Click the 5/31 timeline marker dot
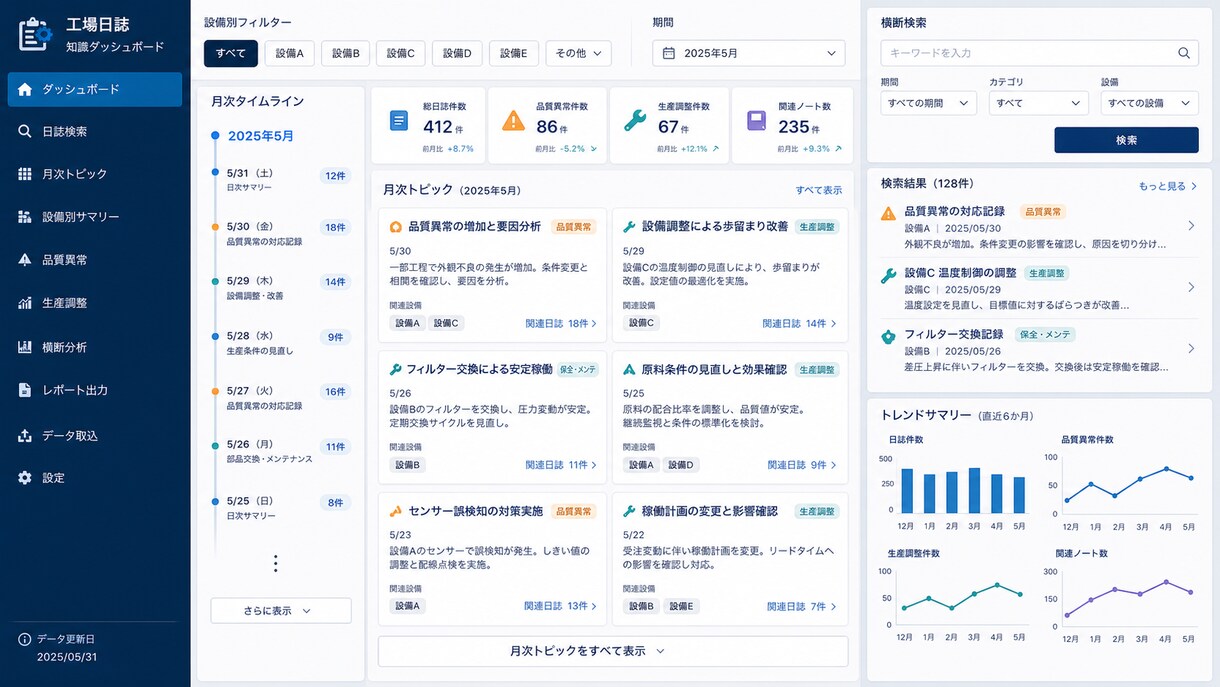Image resolution: width=1220 pixels, height=687 pixels. point(215,172)
